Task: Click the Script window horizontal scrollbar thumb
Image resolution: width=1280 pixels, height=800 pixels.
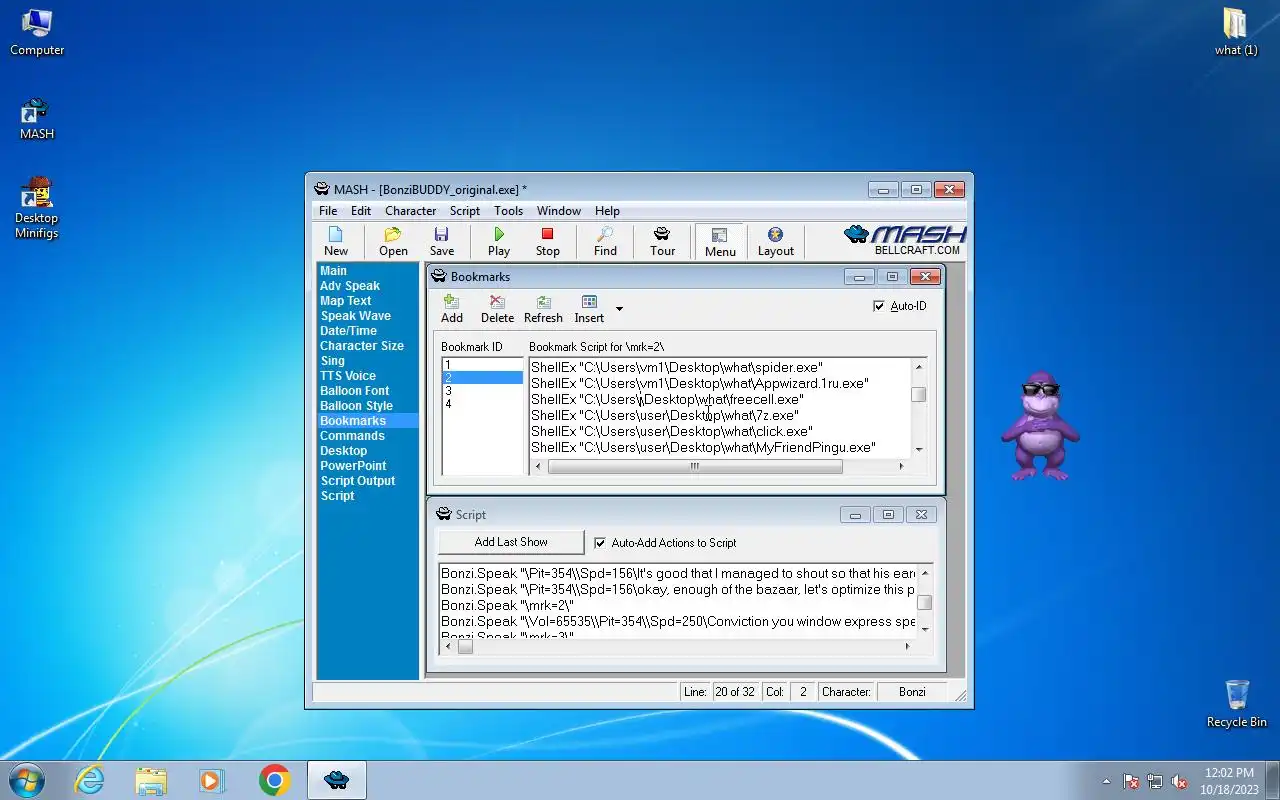Action: pyautogui.click(x=465, y=646)
